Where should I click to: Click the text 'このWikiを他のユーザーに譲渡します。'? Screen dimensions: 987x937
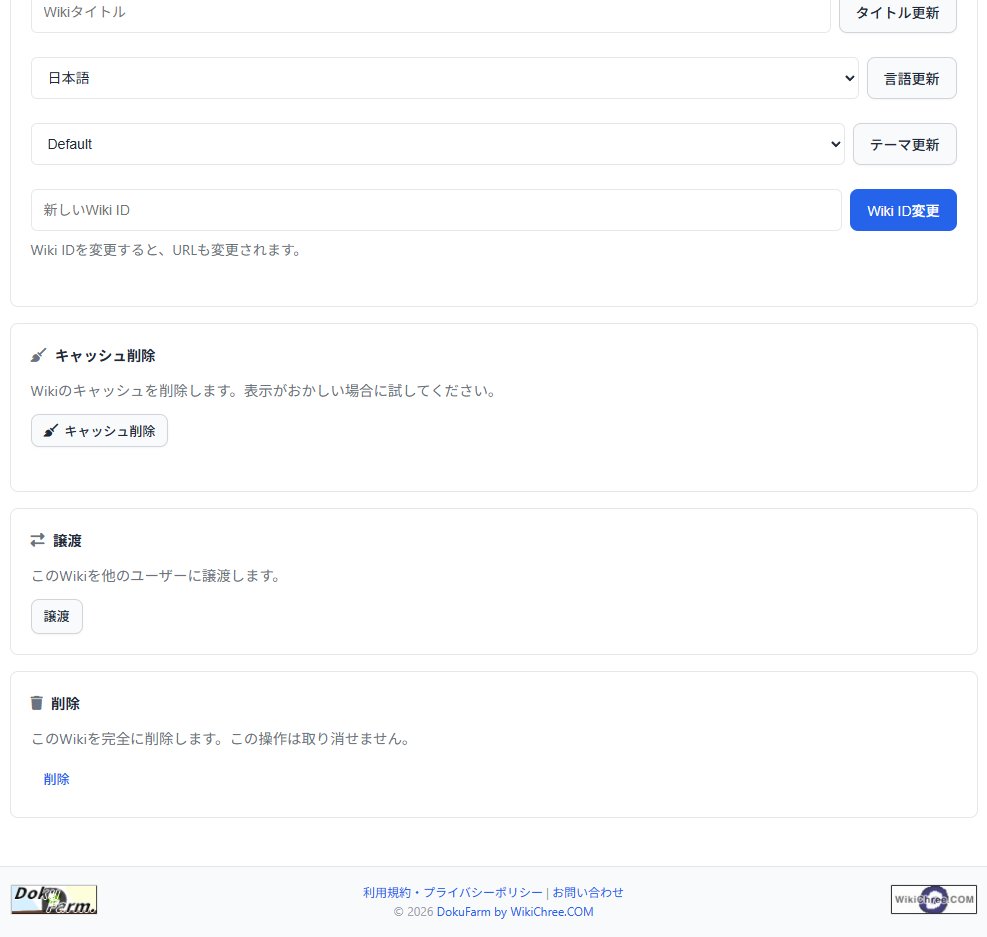click(x=157, y=576)
